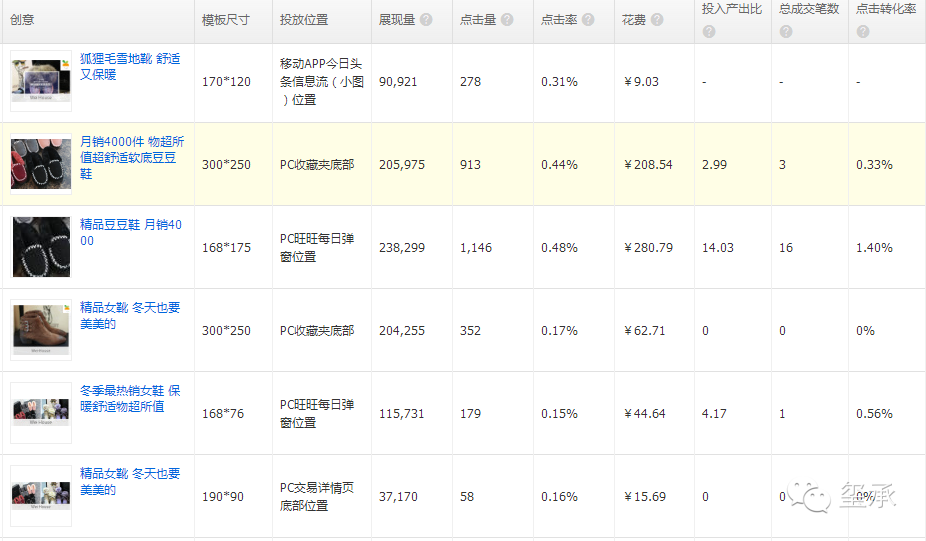Viewport: 926px width, 541px height.
Task: Select conversion rate 0.33%
Action: click(x=874, y=165)
